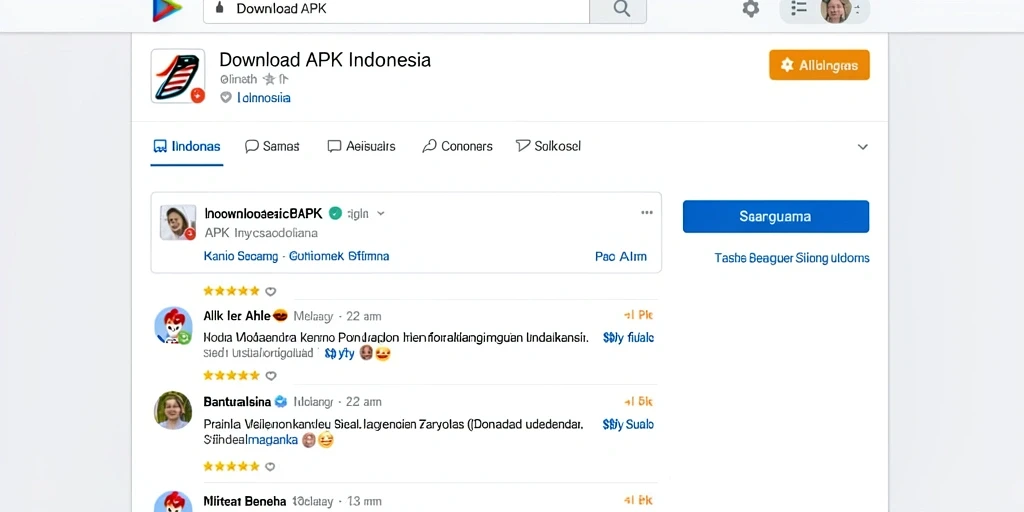Click the heart icon above Allk ler Ahle
1024x512 pixels.
[270, 291]
